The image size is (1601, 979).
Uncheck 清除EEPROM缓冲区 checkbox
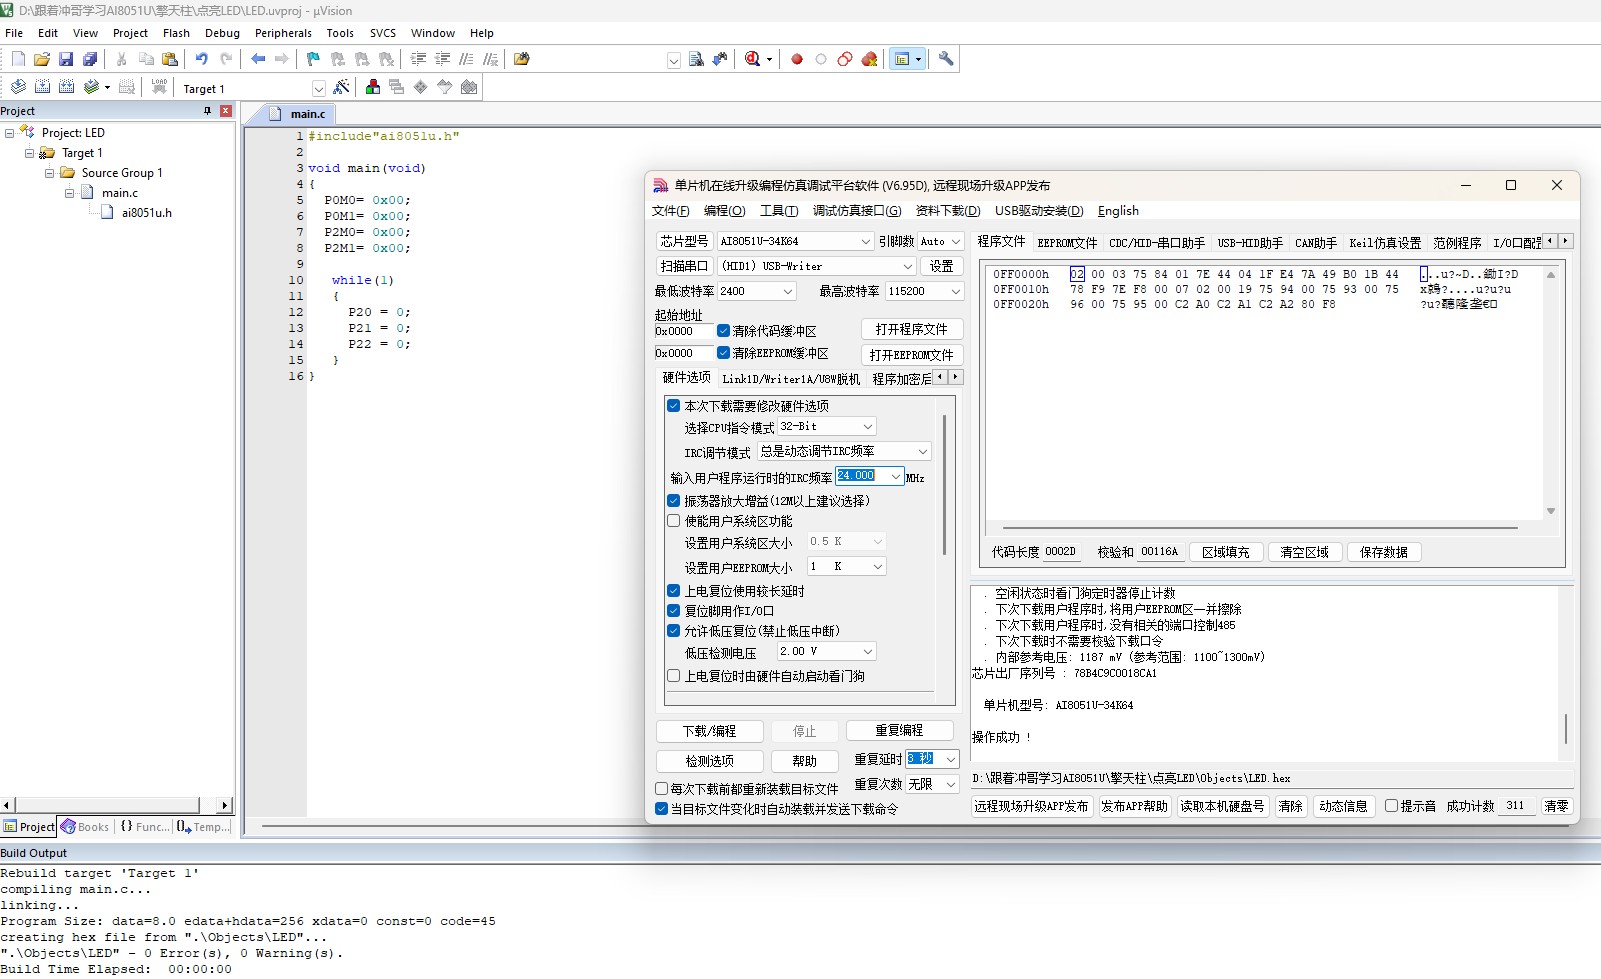[723, 353]
